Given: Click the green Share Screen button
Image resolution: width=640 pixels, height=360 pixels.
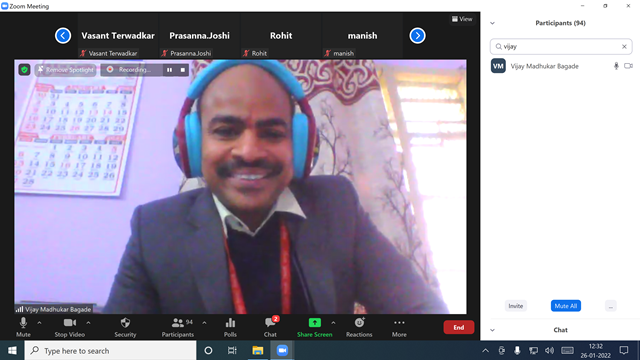Looking at the screenshot, I should pyautogui.click(x=314, y=327).
